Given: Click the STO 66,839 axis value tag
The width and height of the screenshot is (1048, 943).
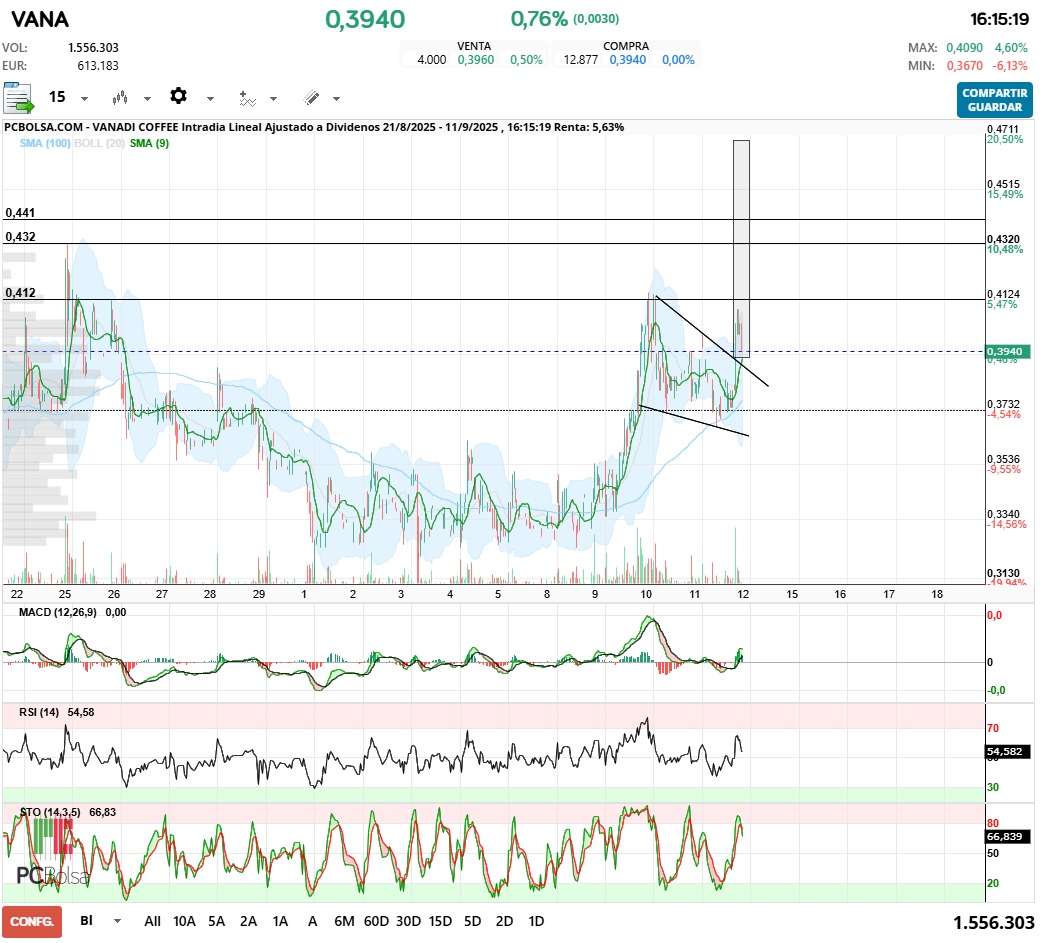Looking at the screenshot, I should click(1009, 837).
